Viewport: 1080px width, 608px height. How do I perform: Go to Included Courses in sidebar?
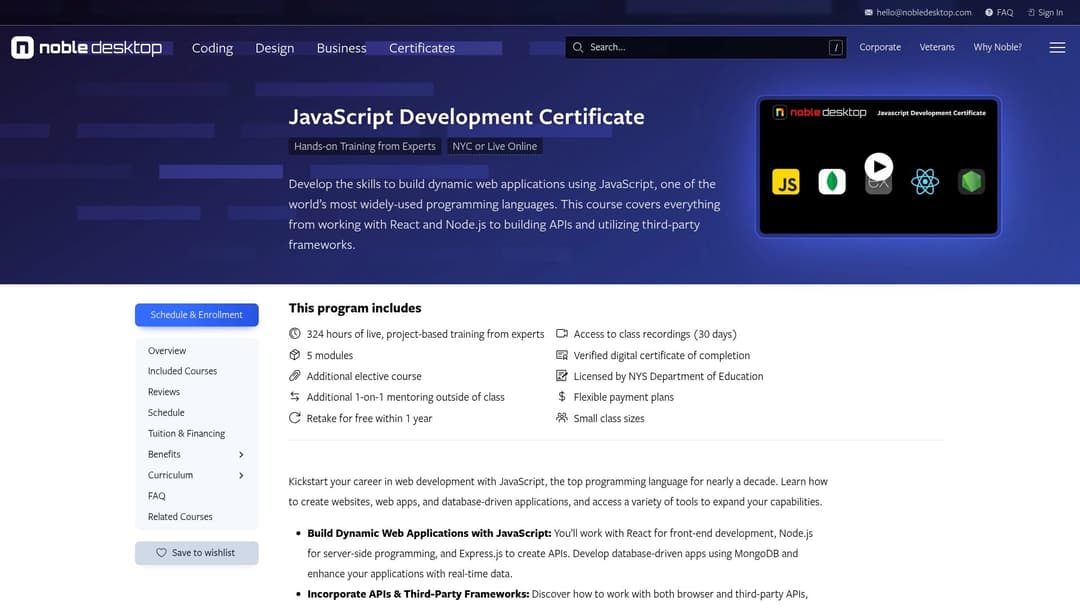click(183, 371)
